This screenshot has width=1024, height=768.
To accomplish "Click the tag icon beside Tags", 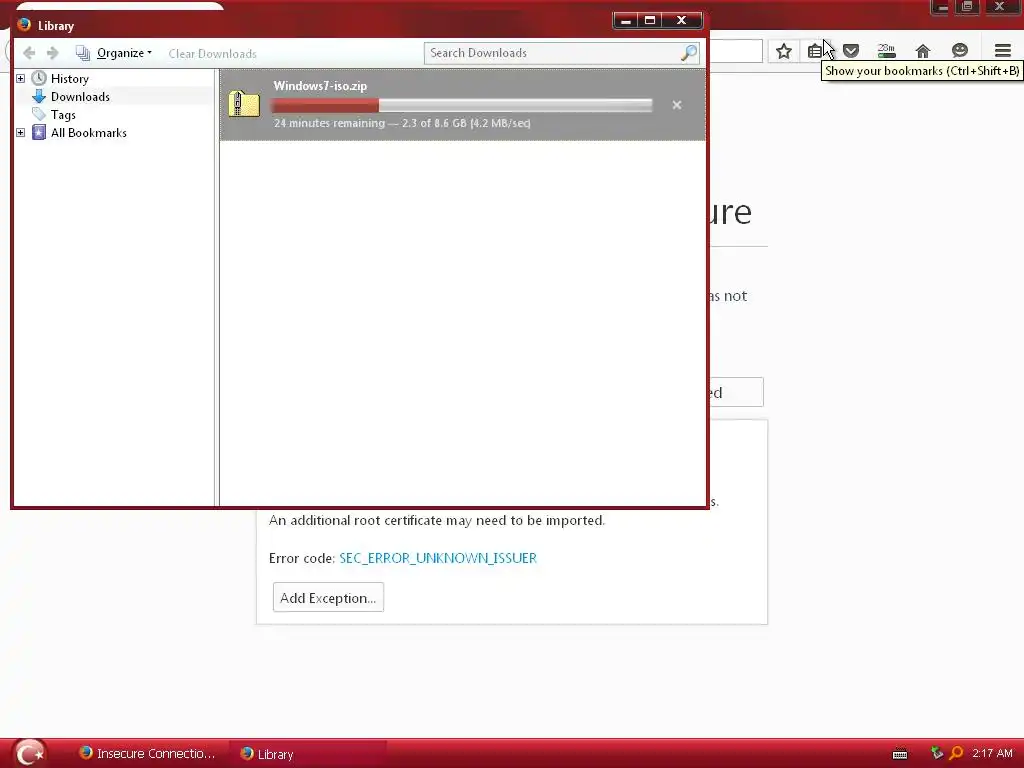I will pos(39,114).
